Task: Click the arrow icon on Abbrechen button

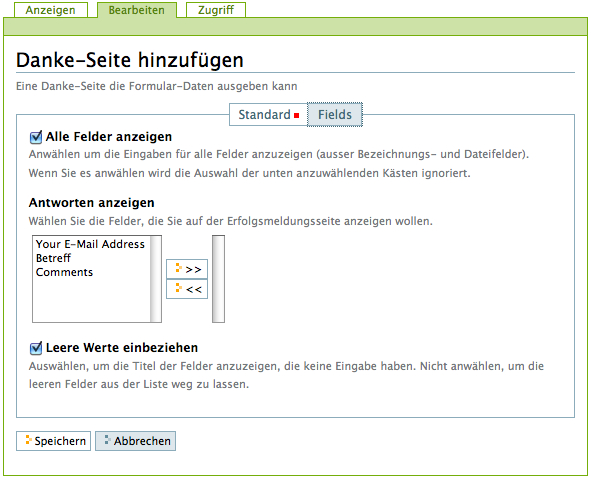Action: (x=107, y=440)
